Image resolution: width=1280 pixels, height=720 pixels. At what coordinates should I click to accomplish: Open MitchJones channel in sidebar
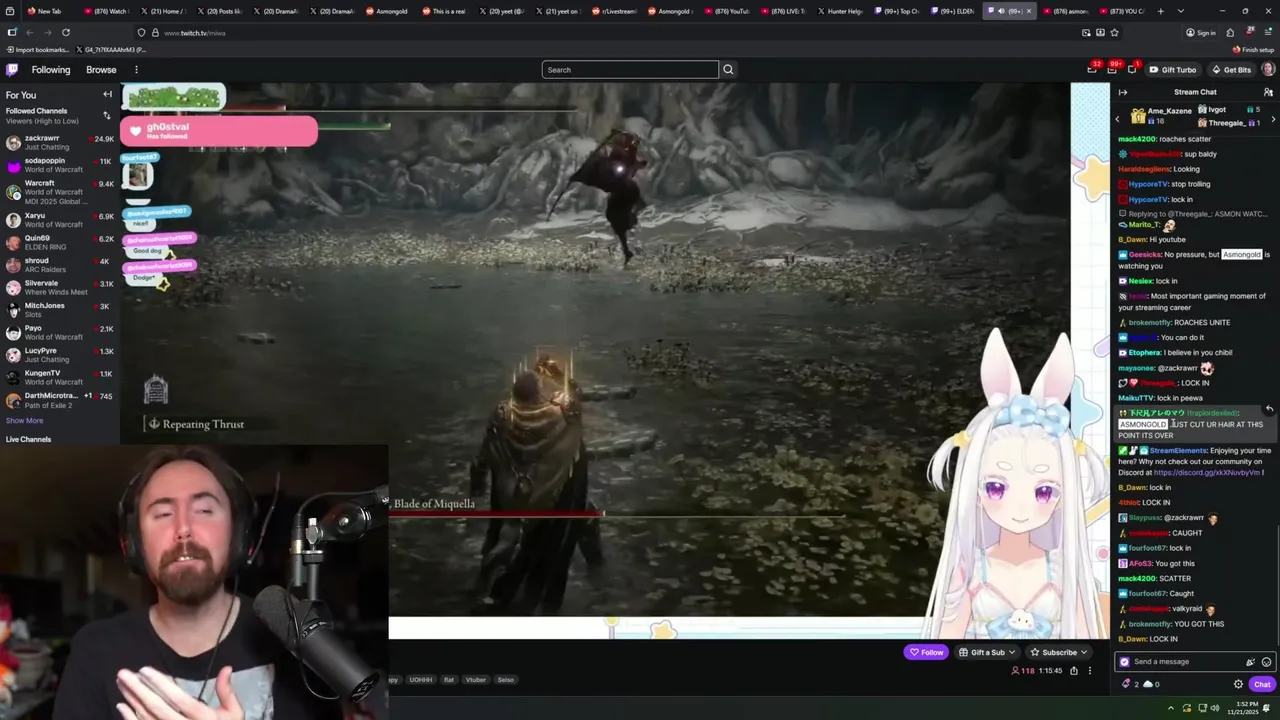point(60,310)
